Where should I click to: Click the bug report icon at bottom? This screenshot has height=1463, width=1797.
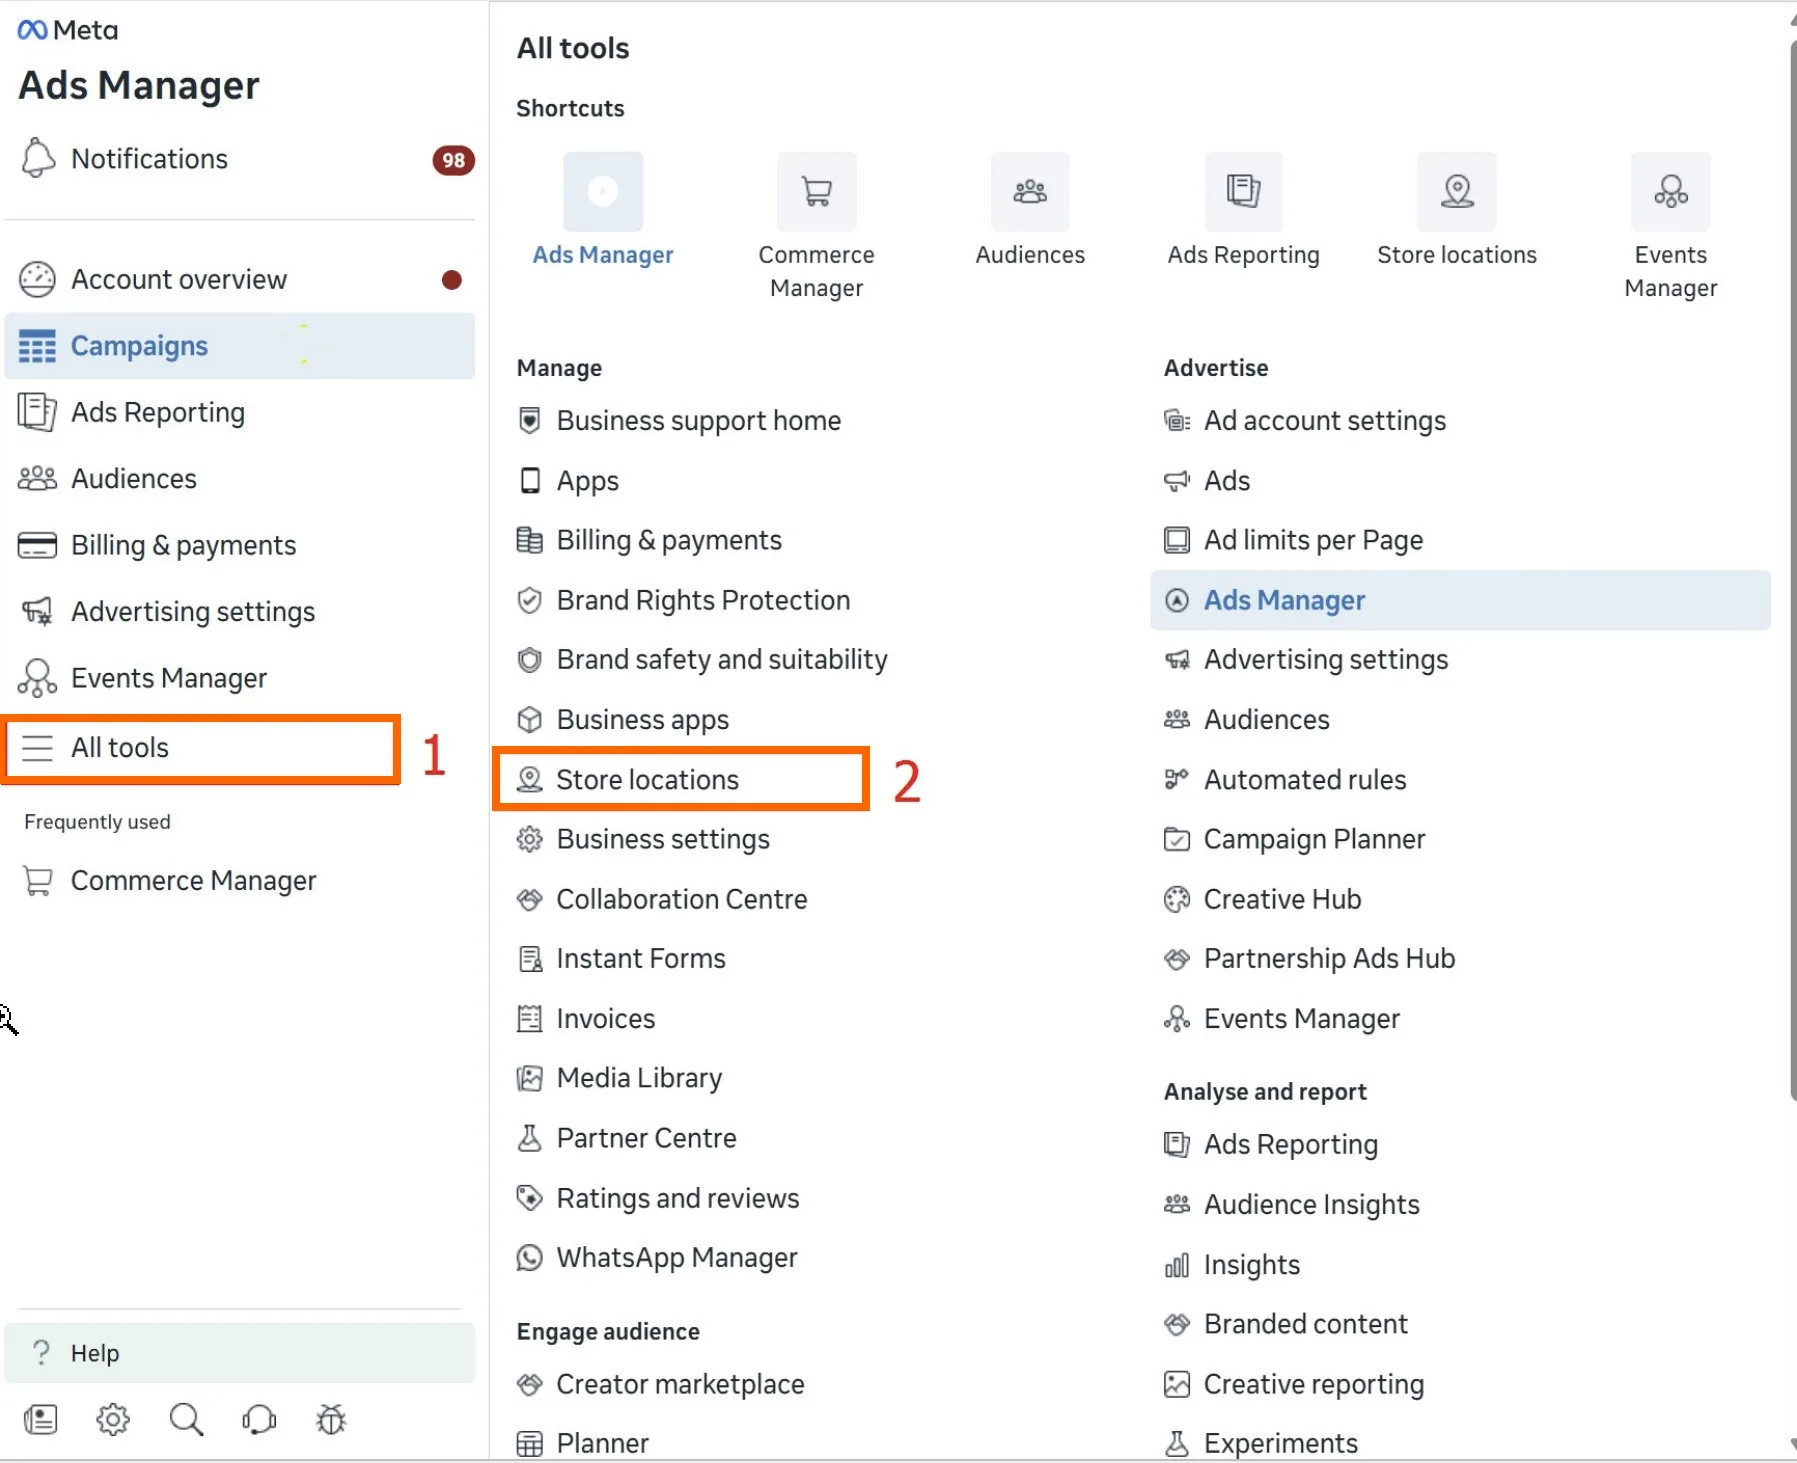(x=331, y=1419)
